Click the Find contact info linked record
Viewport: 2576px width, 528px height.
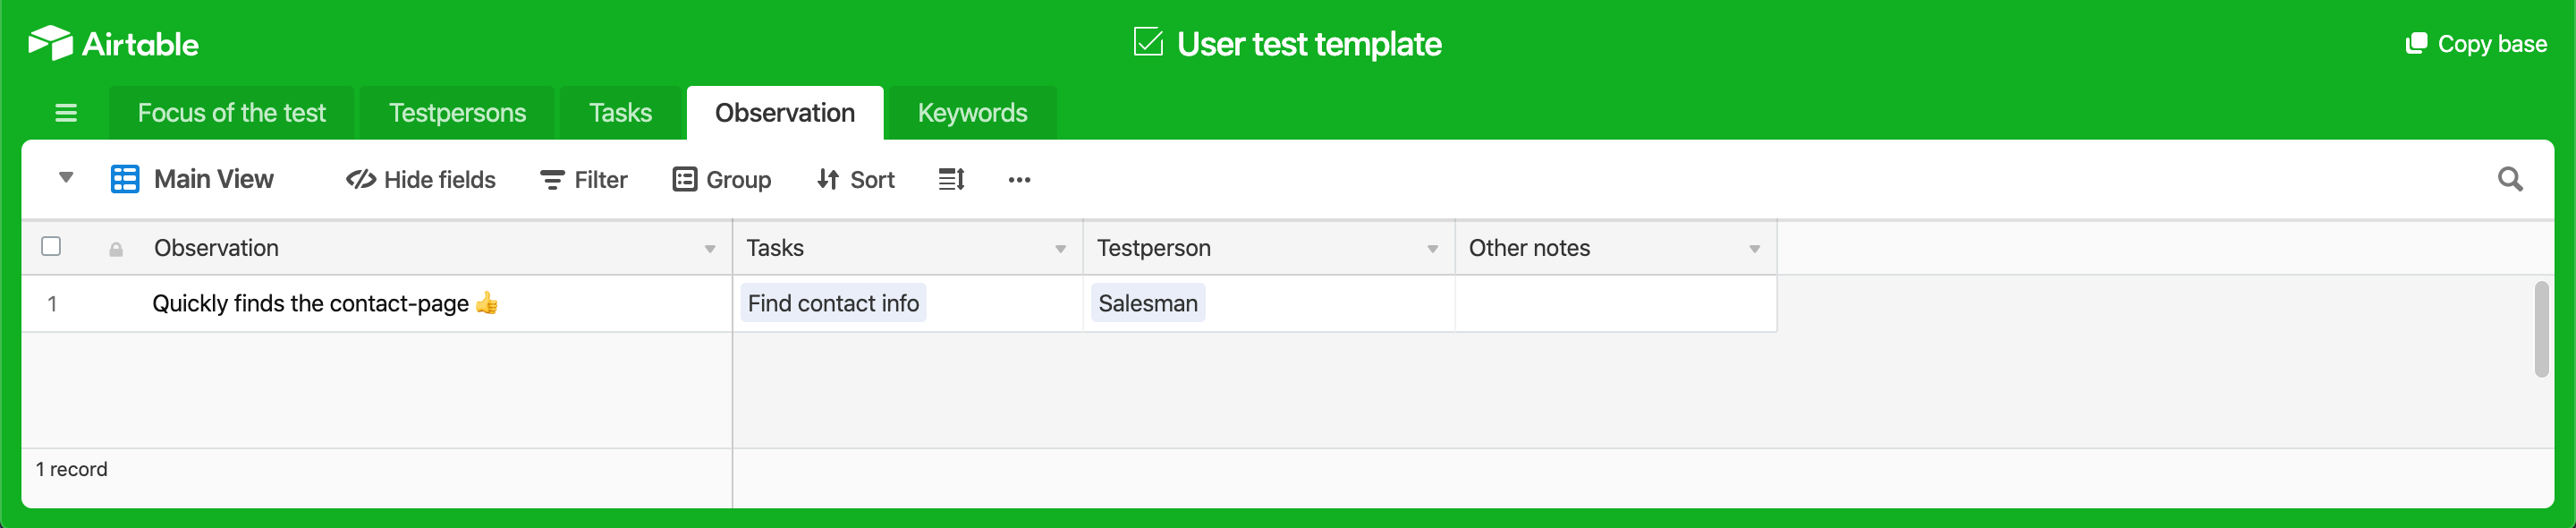[833, 303]
